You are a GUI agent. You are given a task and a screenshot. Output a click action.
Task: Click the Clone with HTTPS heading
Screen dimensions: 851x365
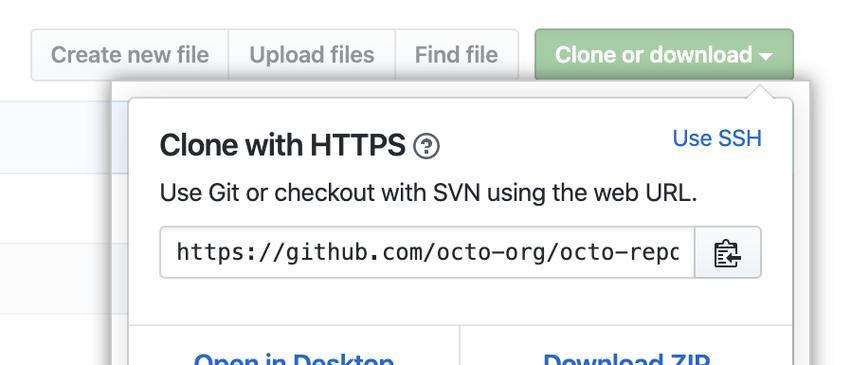(282, 145)
